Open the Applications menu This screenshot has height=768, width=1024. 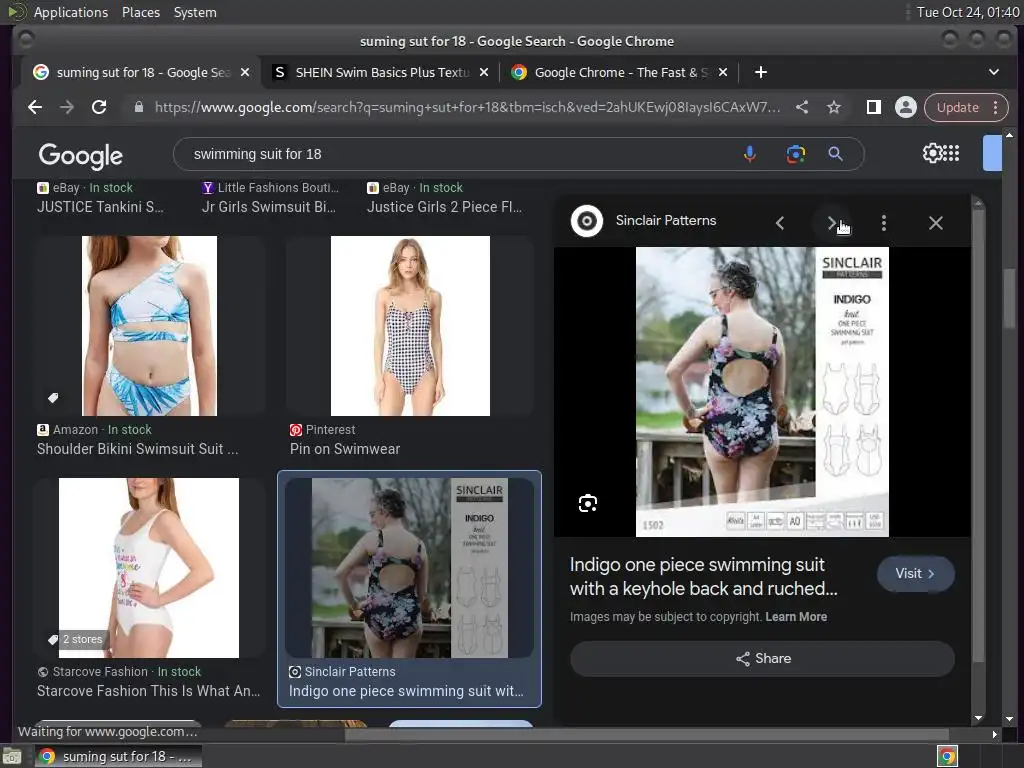click(71, 12)
